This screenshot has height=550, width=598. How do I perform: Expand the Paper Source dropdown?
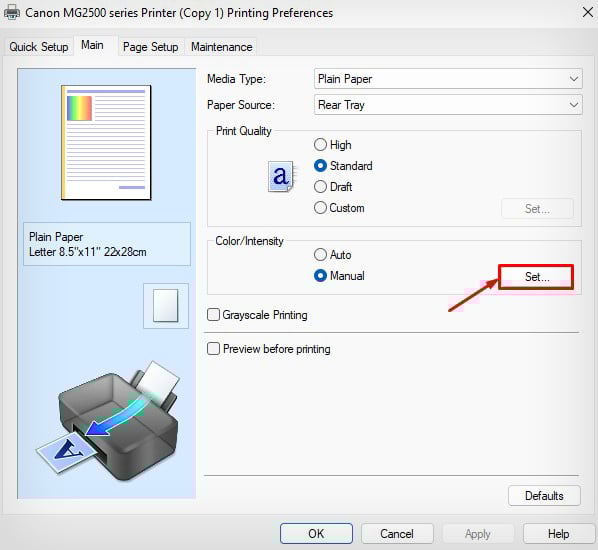click(448, 105)
